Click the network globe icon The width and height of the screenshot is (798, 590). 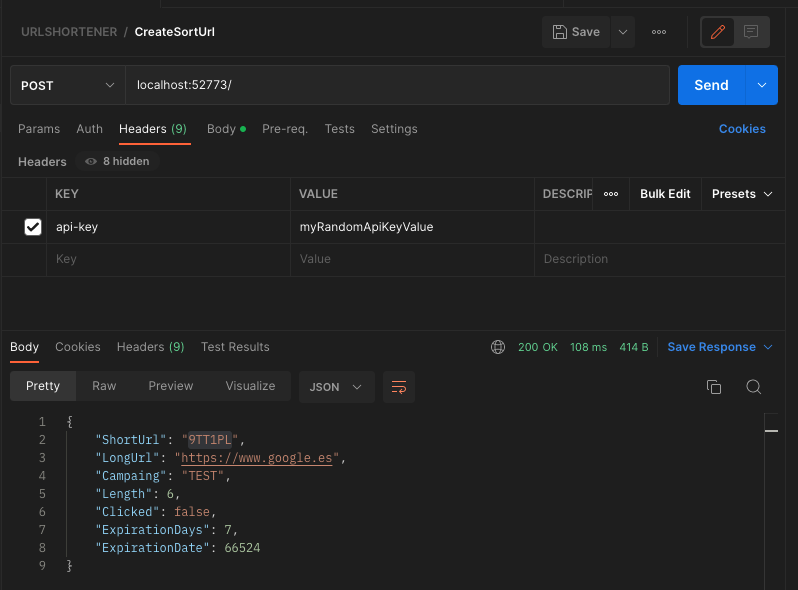[498, 347]
